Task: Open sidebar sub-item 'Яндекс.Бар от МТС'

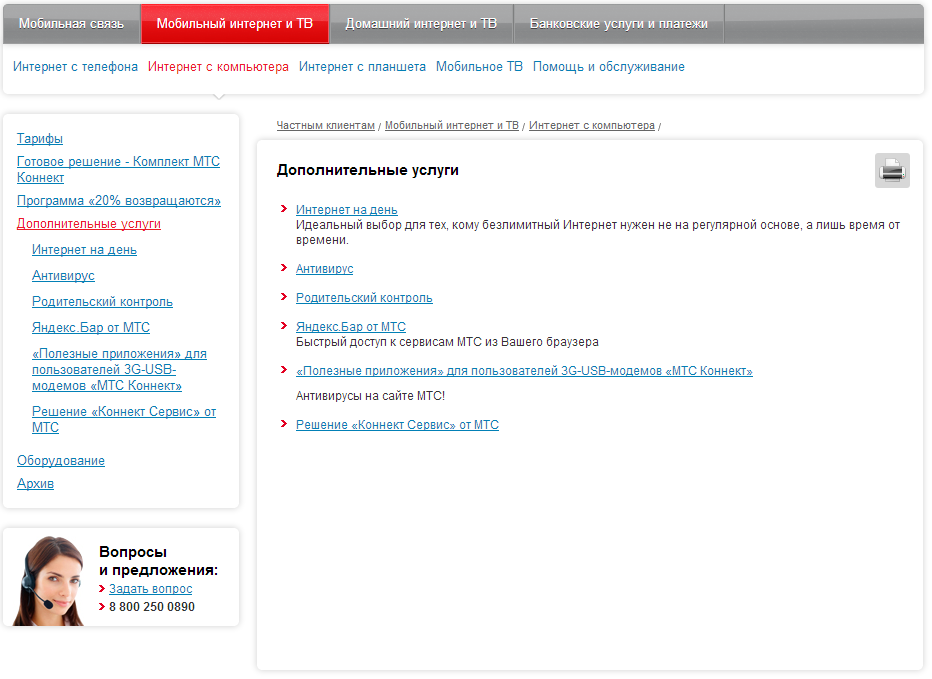Action: [91, 328]
